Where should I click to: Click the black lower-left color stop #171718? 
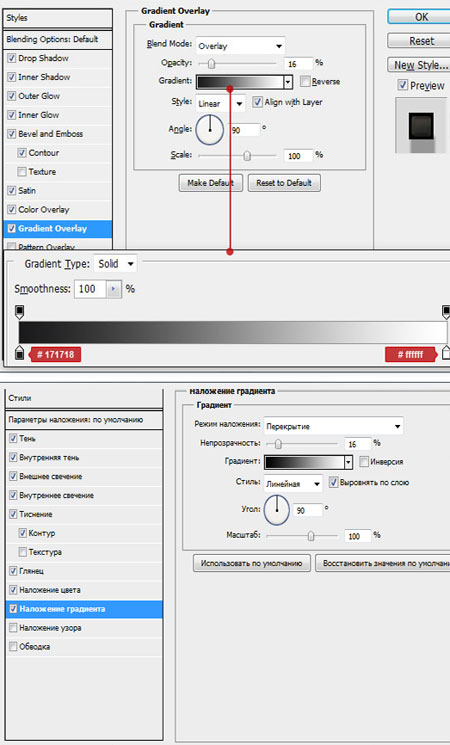[x=19, y=353]
